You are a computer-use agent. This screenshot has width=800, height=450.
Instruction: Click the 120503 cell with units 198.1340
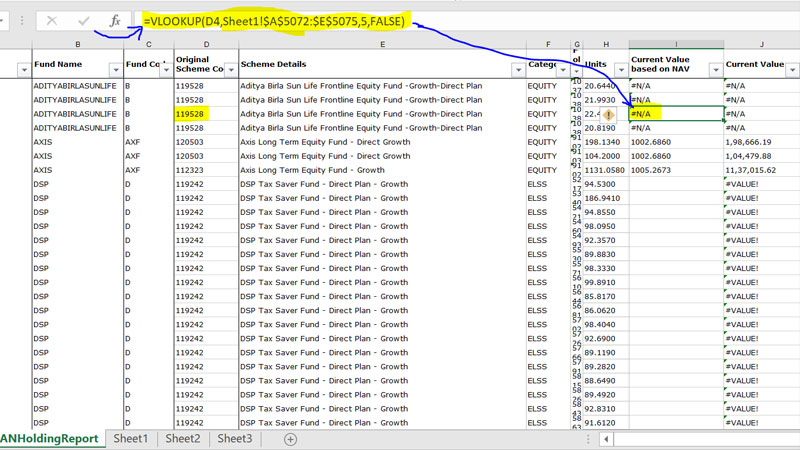(x=206, y=142)
